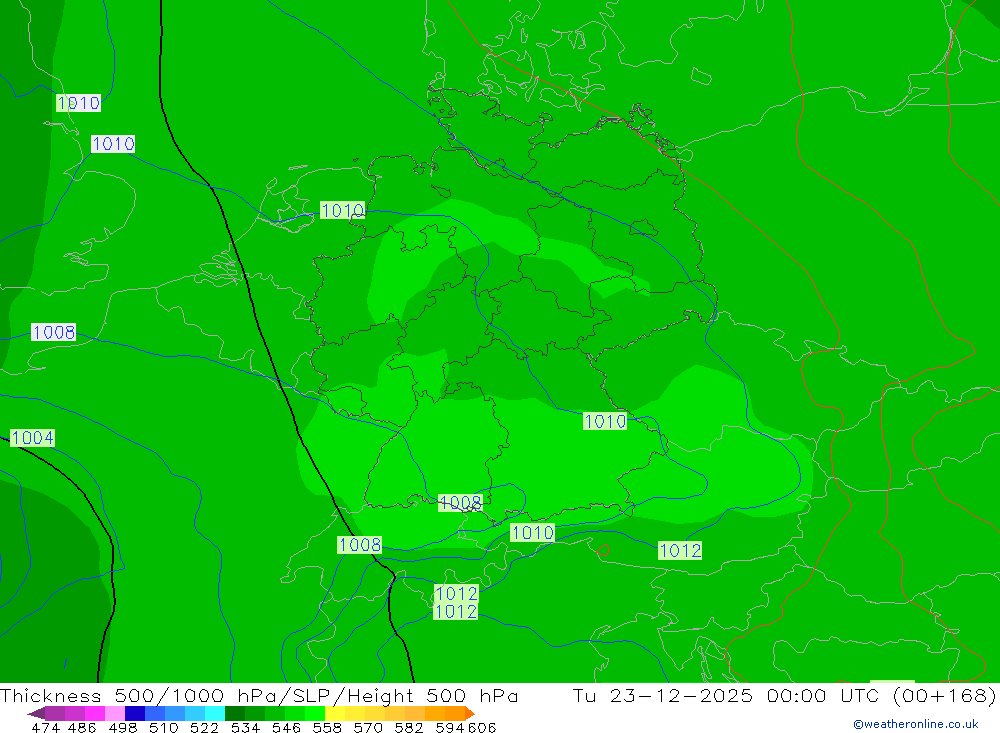The image size is (1000, 733).
Task: Click the 1010 label over the Czech border
Action: [605, 421]
